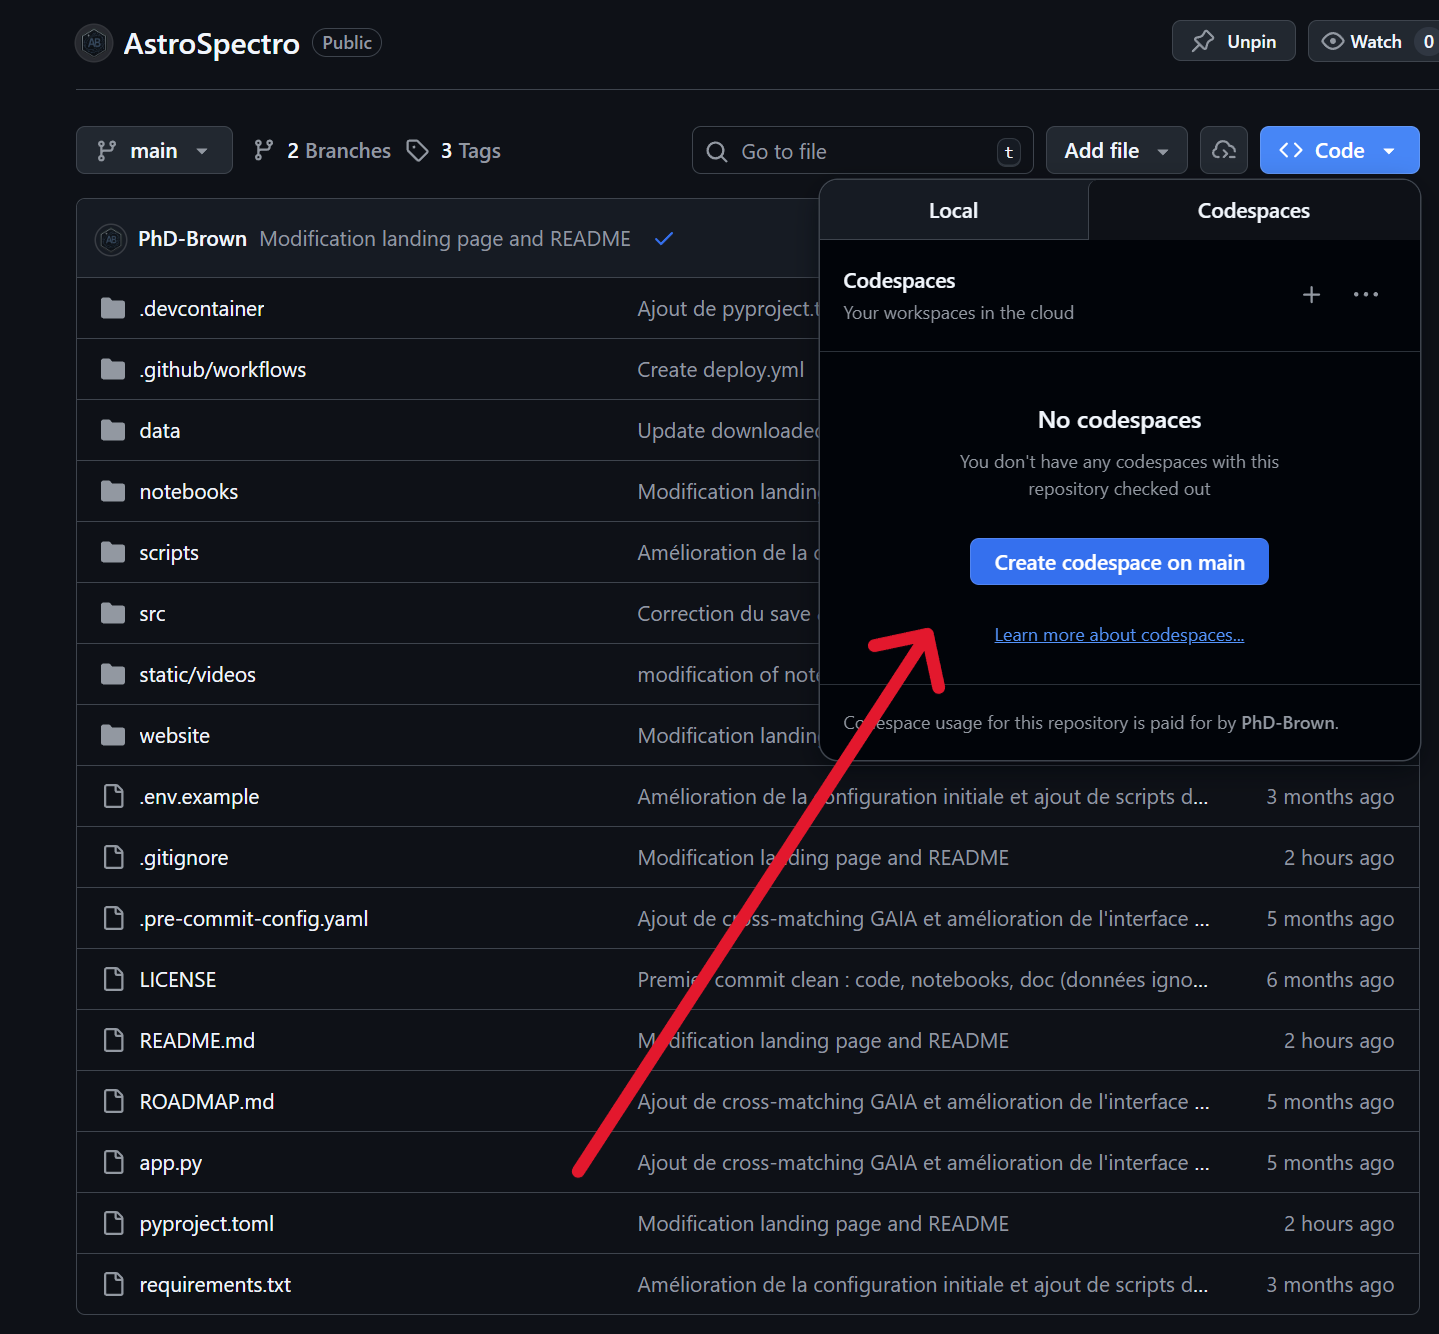This screenshot has height=1334, width=1439.
Task: Click the AstroSpectro repository avatar icon
Action: pos(94,43)
